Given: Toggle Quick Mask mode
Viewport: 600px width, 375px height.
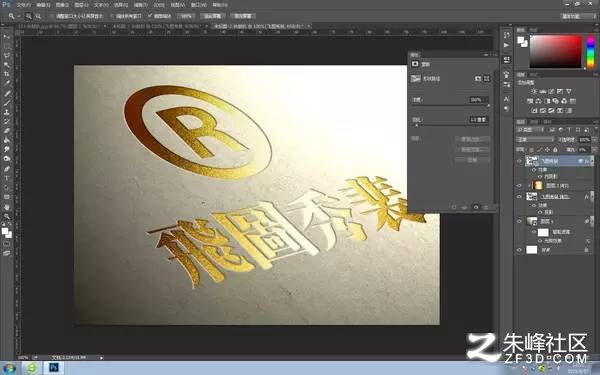Looking at the screenshot, I should point(7,243).
